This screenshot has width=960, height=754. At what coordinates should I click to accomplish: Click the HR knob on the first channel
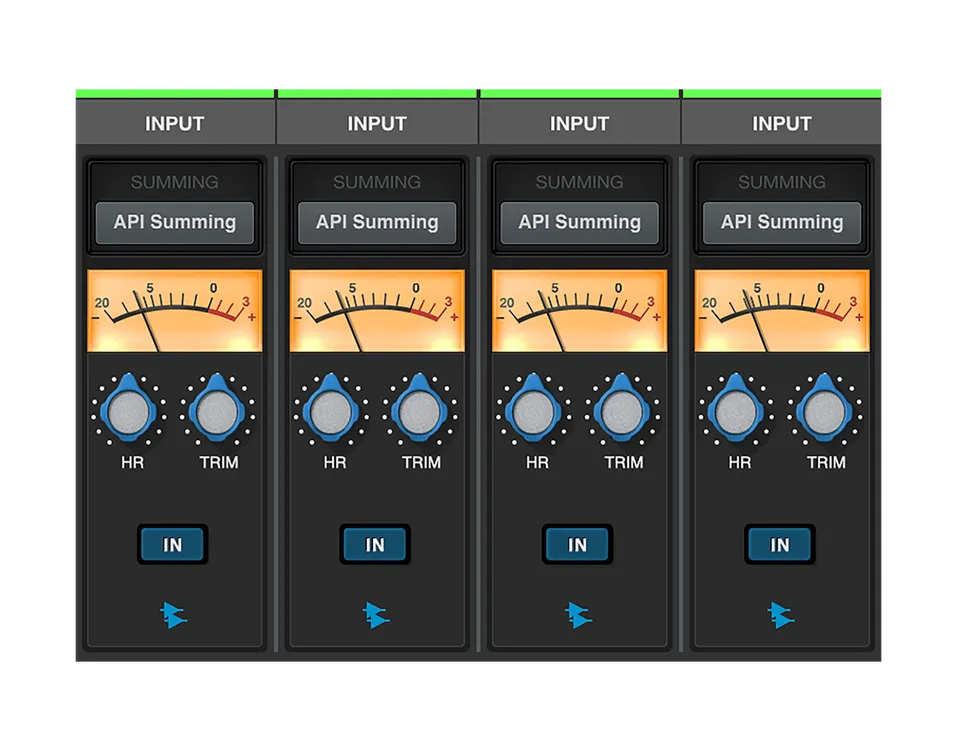coord(129,409)
